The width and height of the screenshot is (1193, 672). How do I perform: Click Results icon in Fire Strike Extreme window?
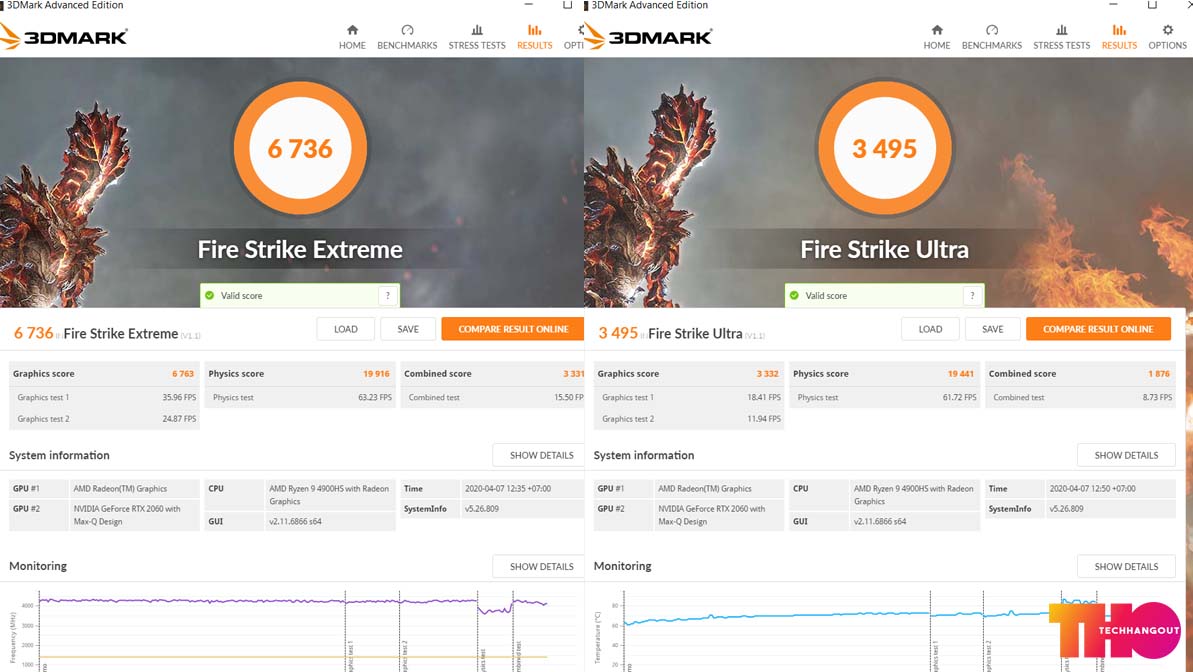tap(535, 30)
